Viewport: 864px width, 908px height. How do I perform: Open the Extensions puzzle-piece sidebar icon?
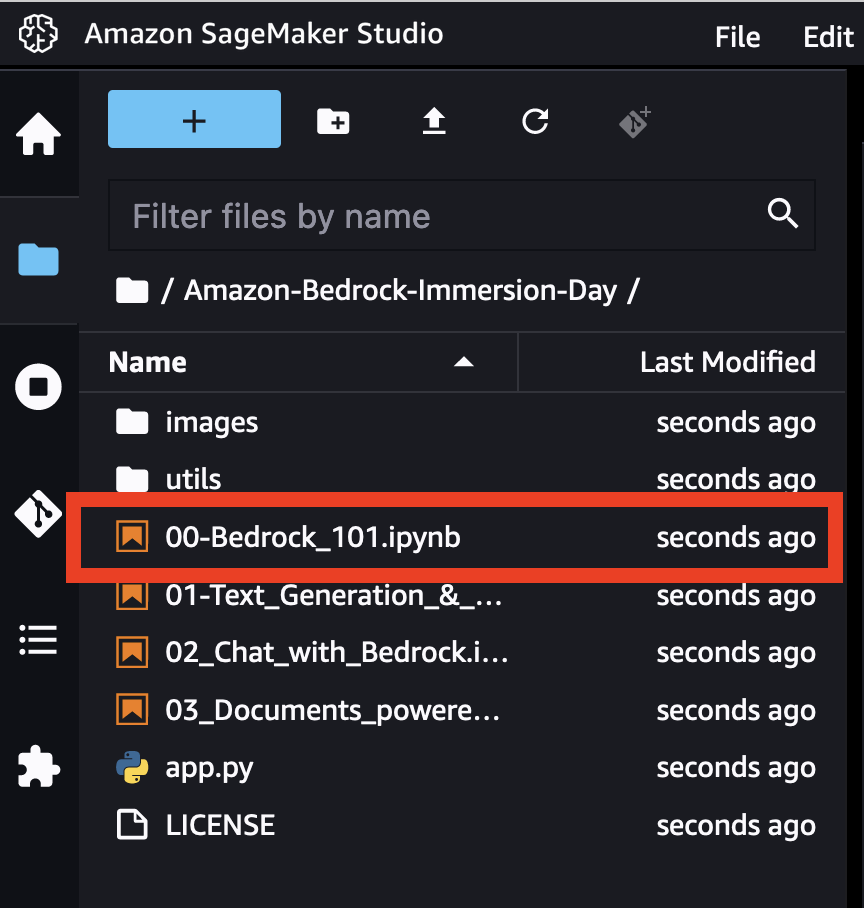(38, 766)
